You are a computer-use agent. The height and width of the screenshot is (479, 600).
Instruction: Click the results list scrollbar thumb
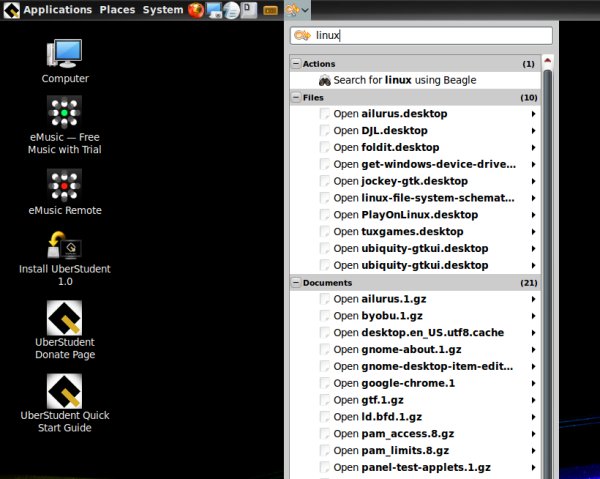click(x=548, y=274)
